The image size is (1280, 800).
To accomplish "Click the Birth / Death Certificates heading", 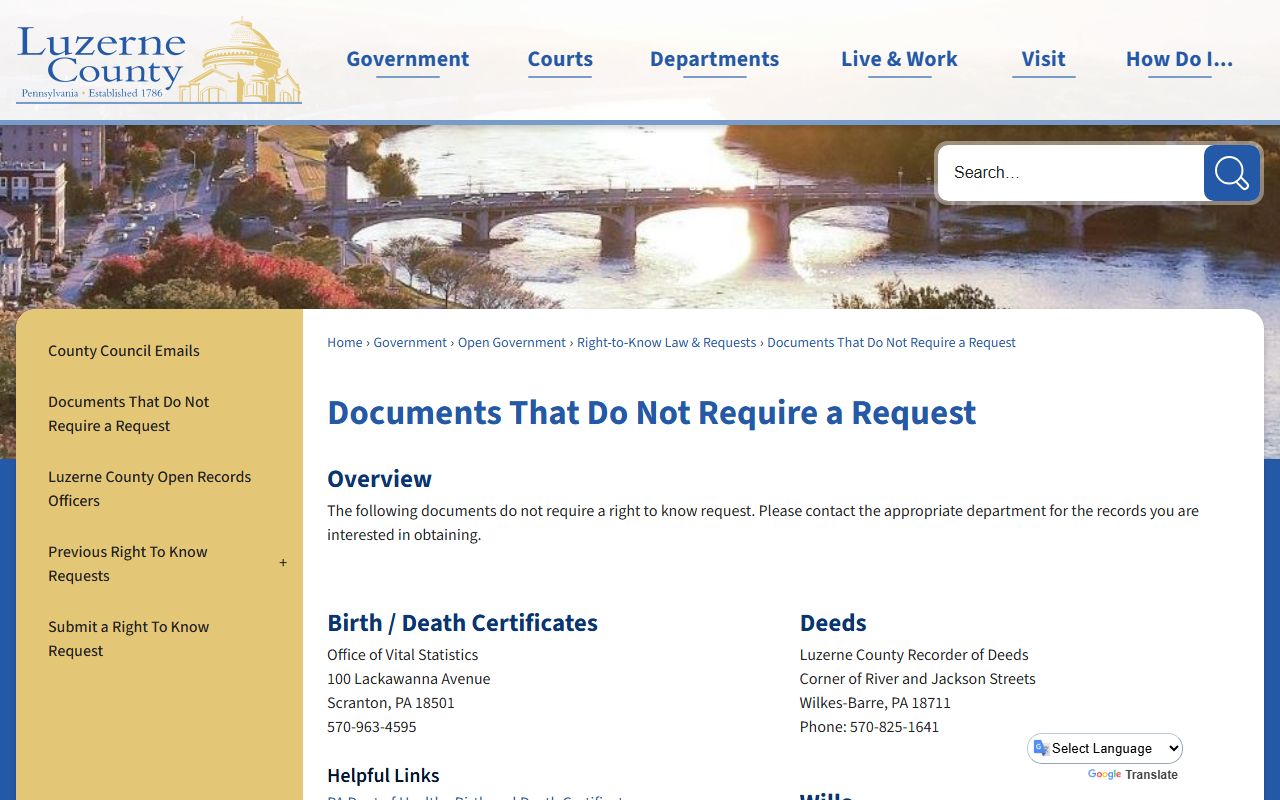I will 462,623.
